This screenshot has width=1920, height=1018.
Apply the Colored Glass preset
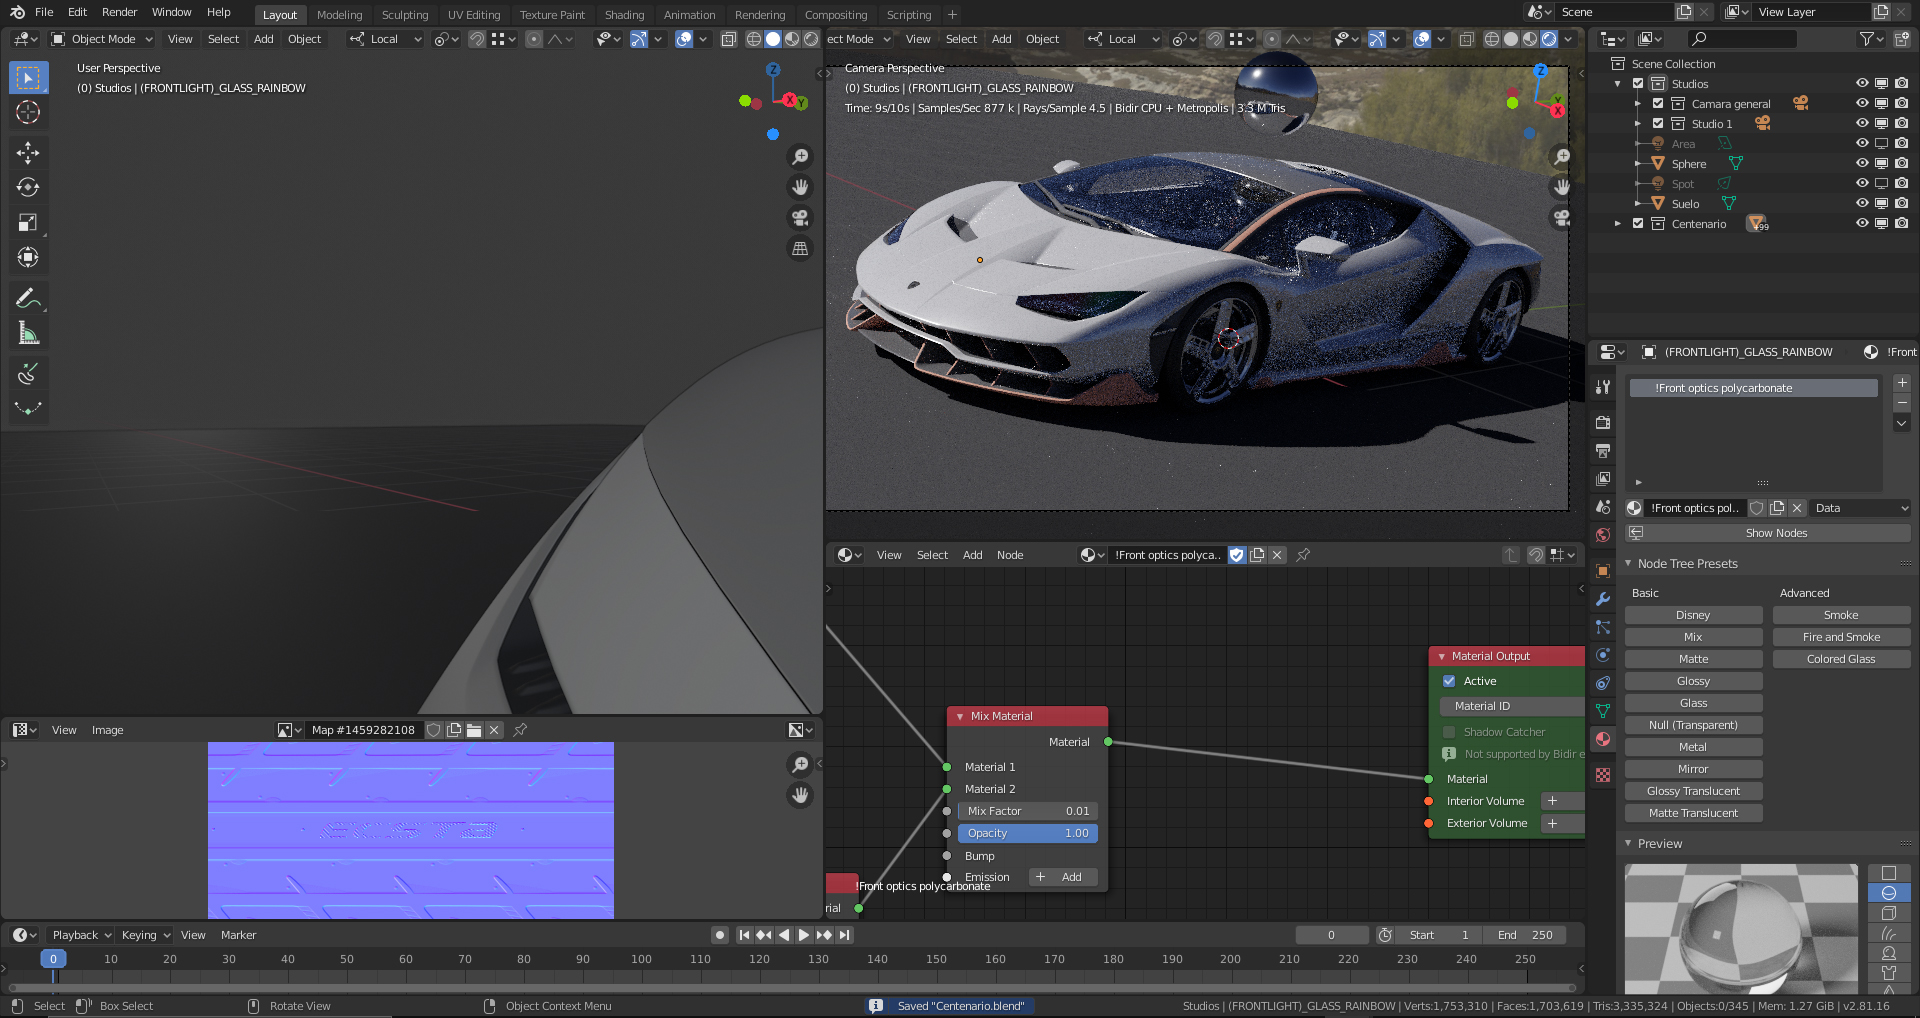pyautogui.click(x=1840, y=659)
